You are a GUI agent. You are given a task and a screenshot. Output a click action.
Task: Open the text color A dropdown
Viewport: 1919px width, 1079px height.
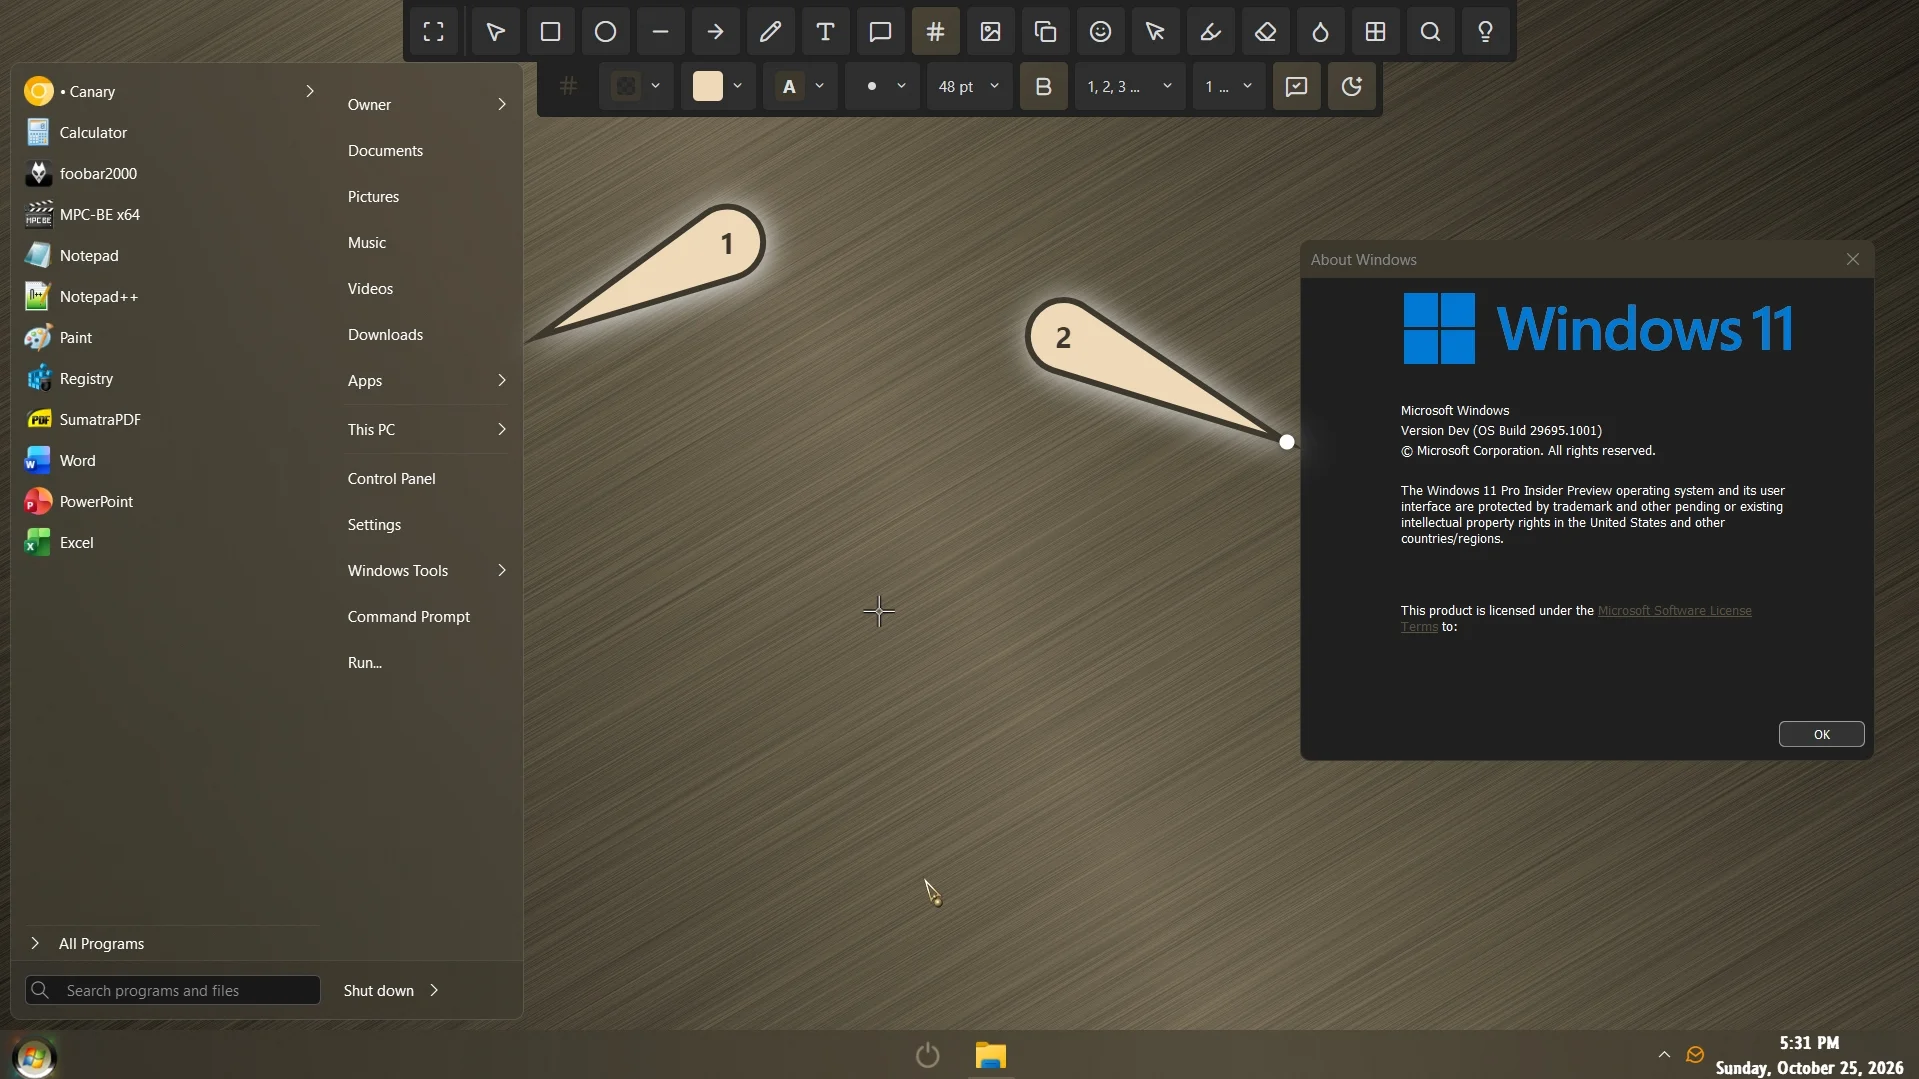tap(801, 87)
